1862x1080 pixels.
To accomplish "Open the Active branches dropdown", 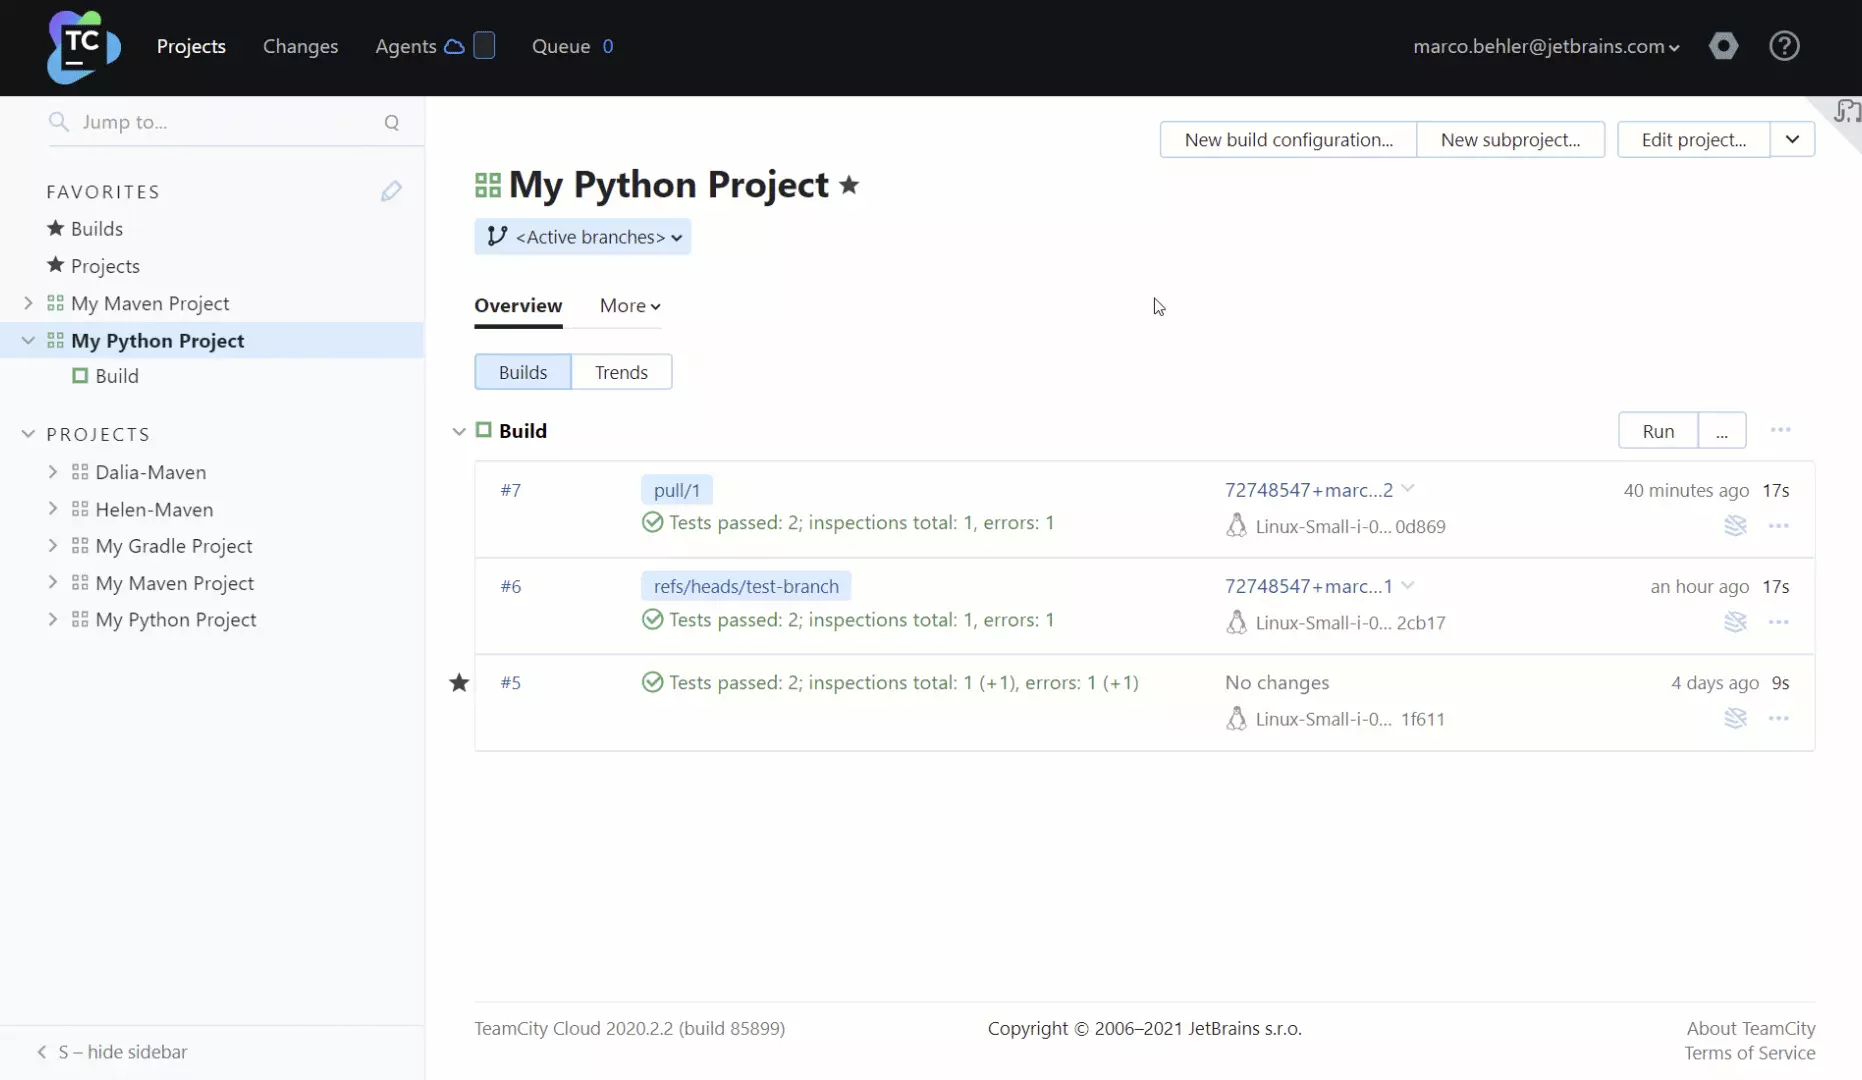I will pyautogui.click(x=583, y=237).
